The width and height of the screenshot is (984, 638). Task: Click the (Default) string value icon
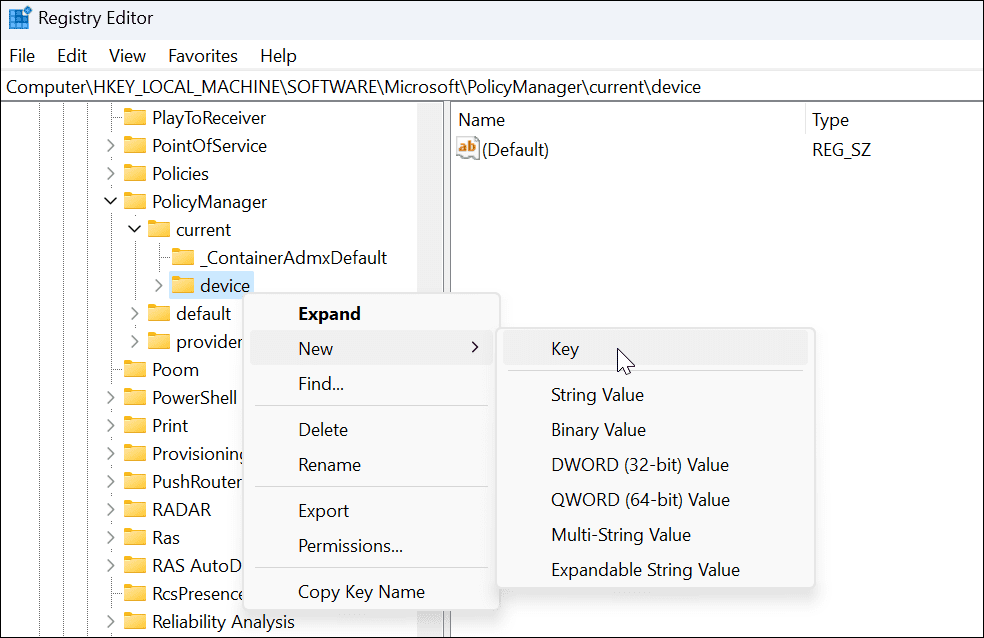[x=467, y=149]
